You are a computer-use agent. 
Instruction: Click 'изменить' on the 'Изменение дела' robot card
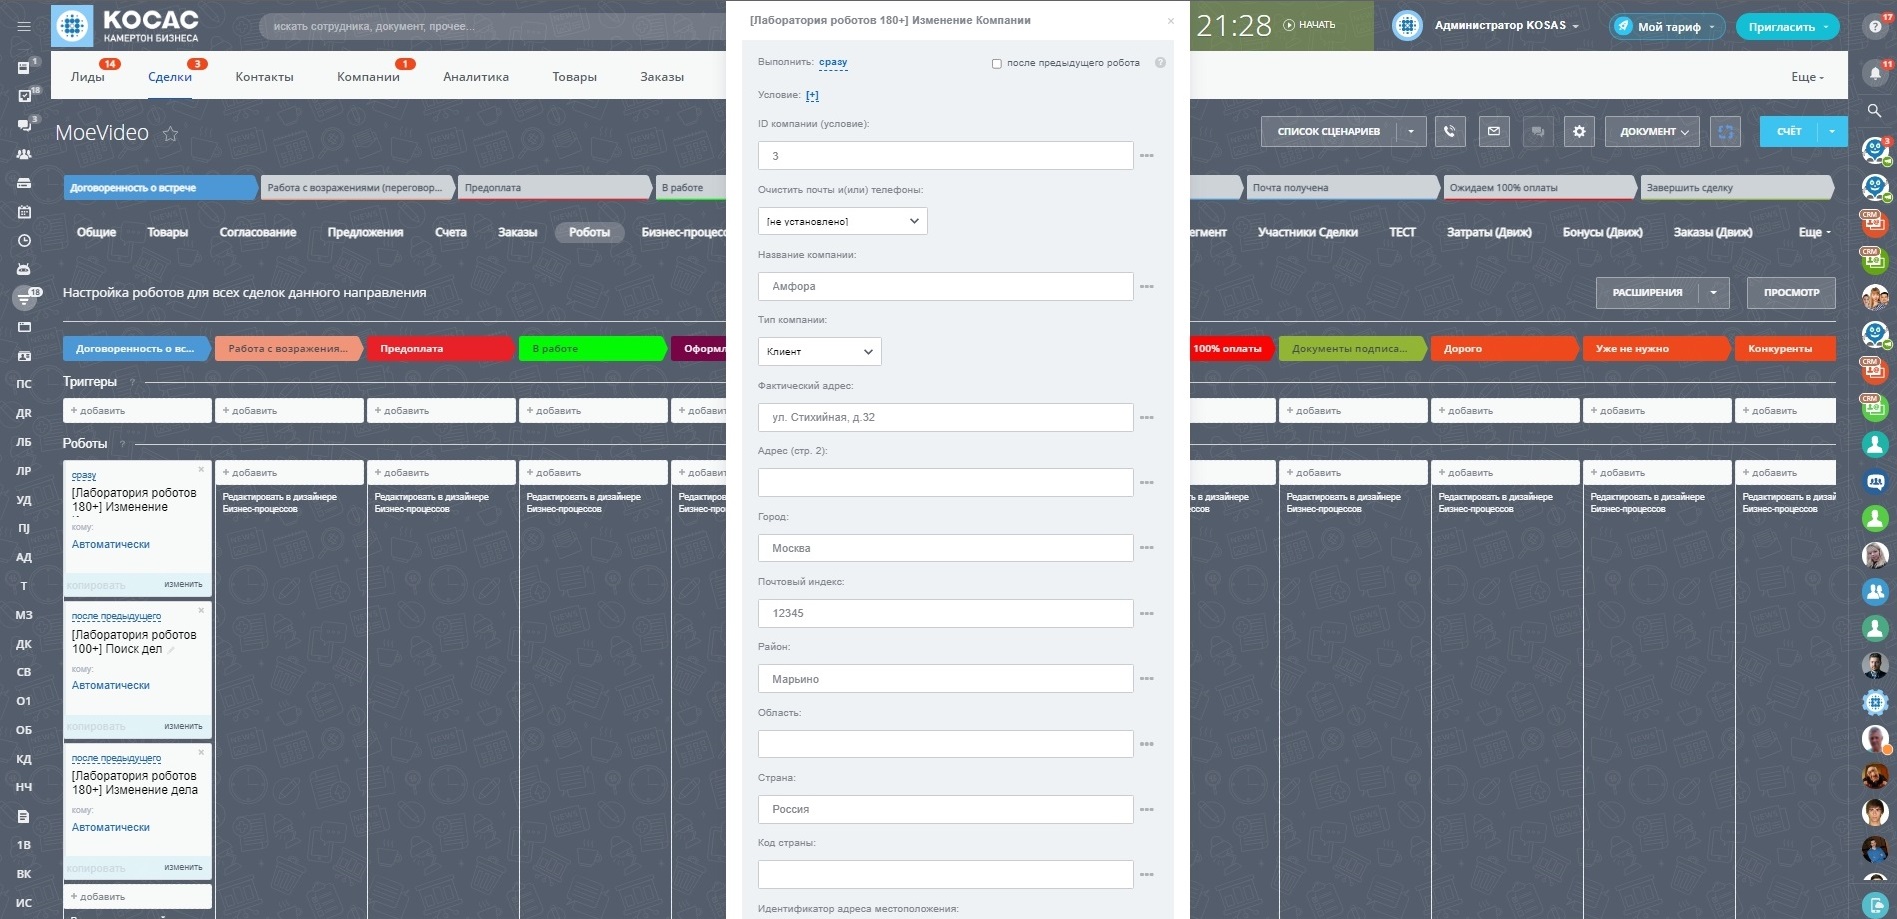(x=183, y=867)
